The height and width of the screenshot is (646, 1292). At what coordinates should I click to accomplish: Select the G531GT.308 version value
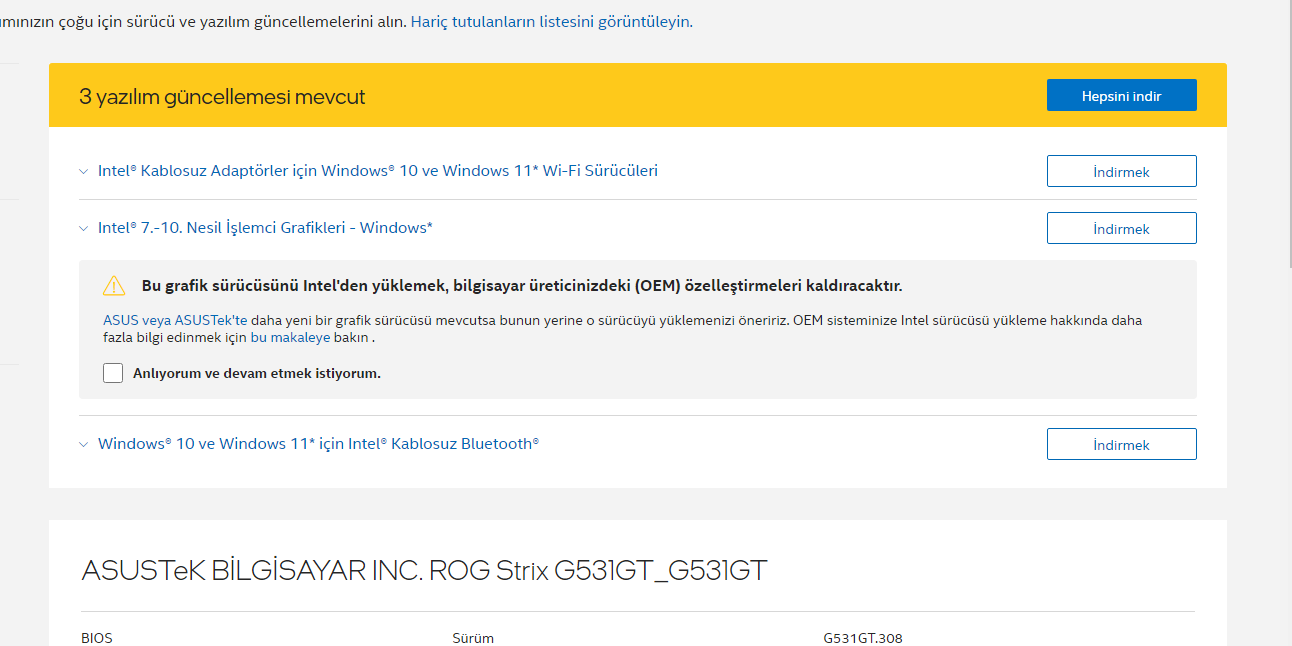863,638
